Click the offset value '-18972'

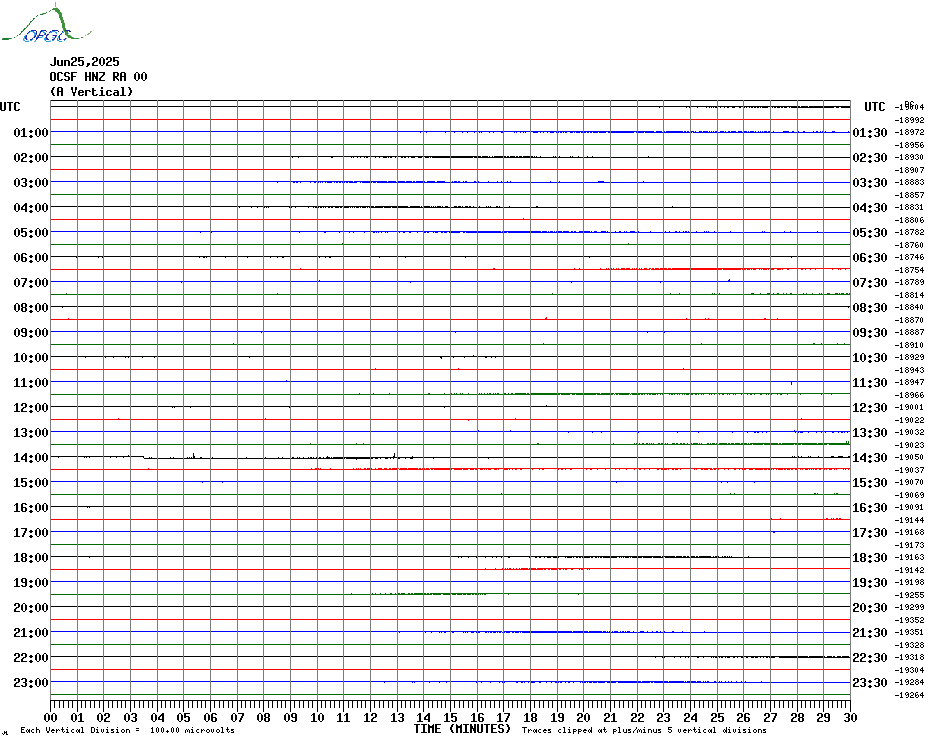coord(909,132)
